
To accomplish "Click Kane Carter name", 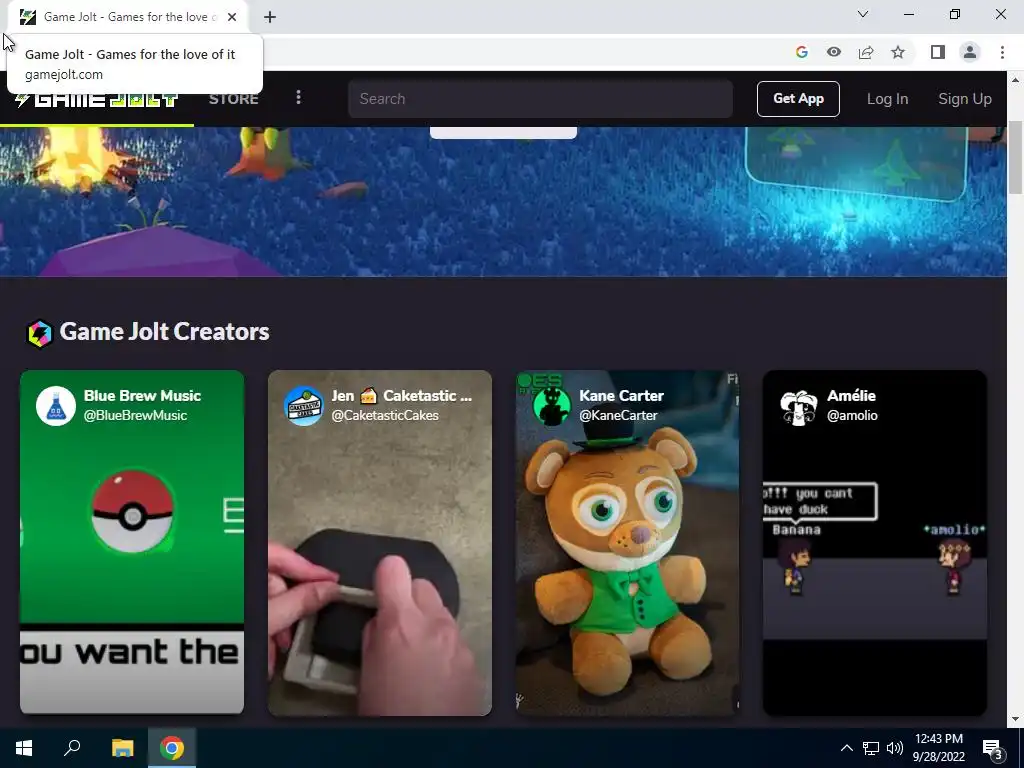I will [621, 396].
